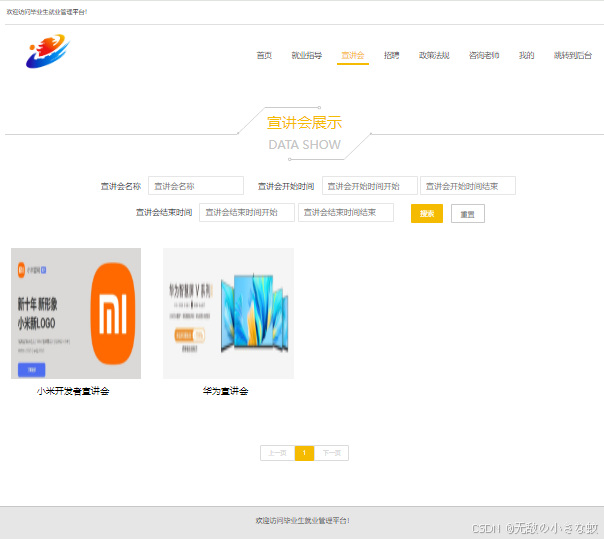This screenshot has height=540, width=604.
Task: Click the footer 欢迎访问毕业生就业管理平台 text
Action: click(302, 521)
